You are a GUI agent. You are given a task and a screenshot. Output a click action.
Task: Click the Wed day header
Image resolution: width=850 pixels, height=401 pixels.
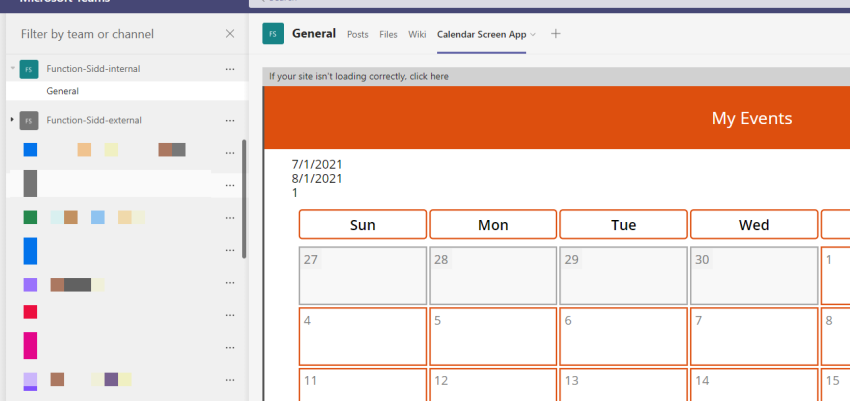click(x=754, y=224)
